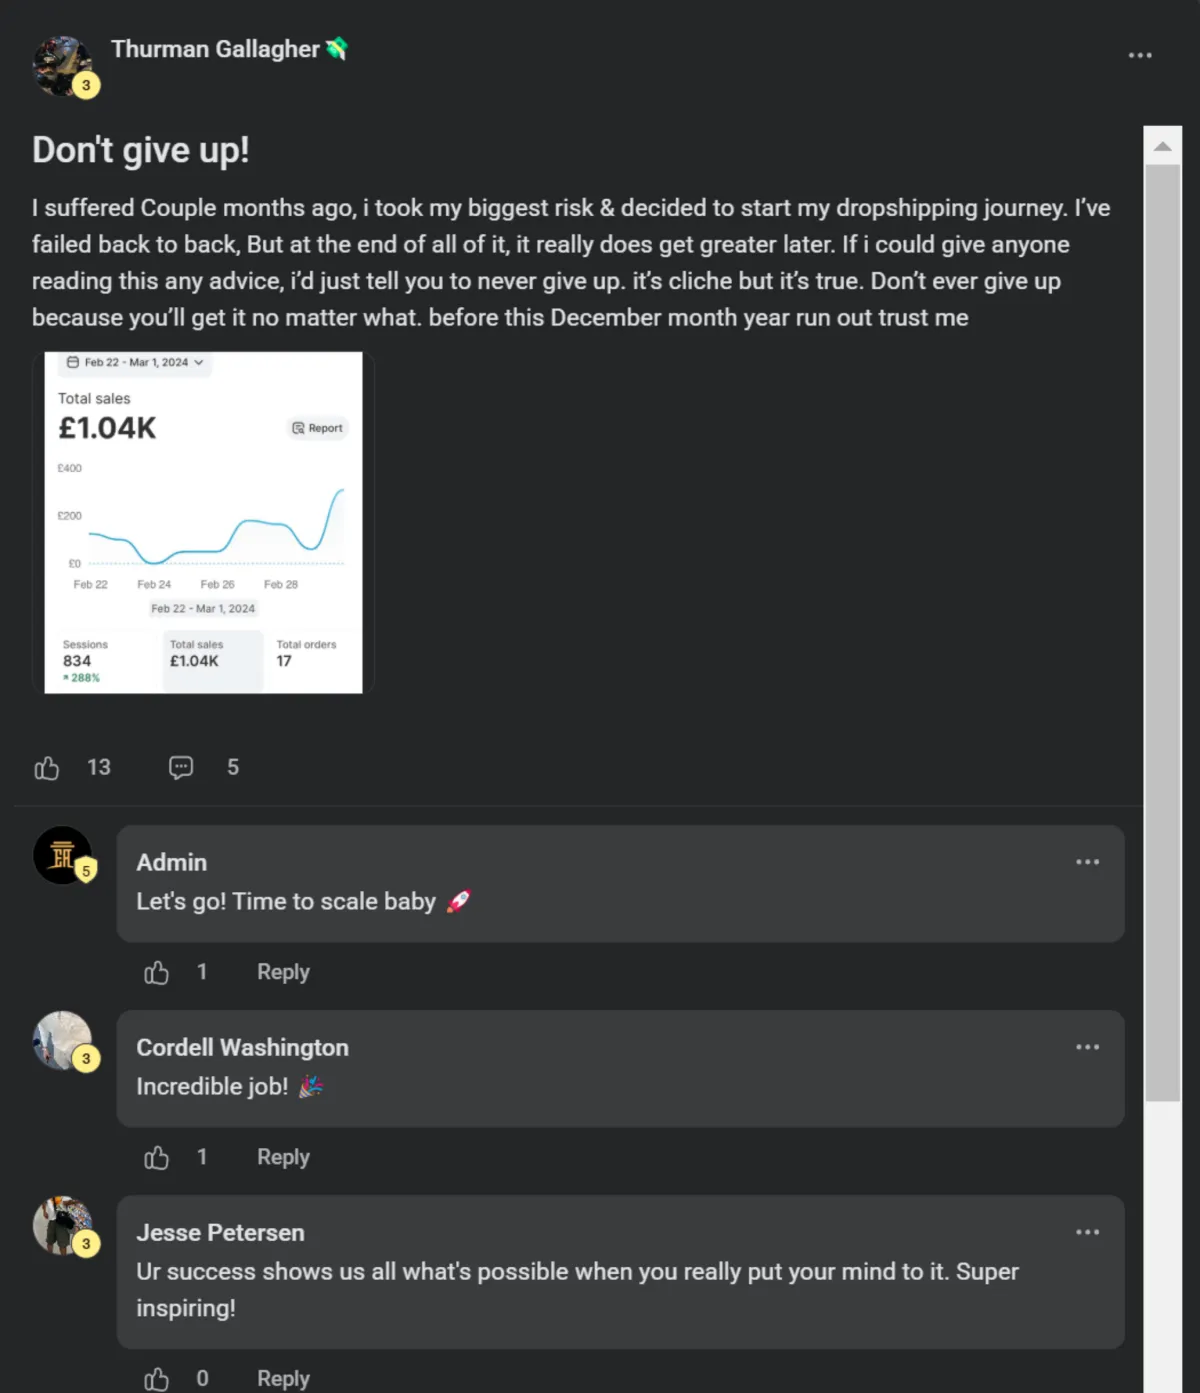Reply to Admin's comment
The width and height of the screenshot is (1200, 1393).
point(283,972)
